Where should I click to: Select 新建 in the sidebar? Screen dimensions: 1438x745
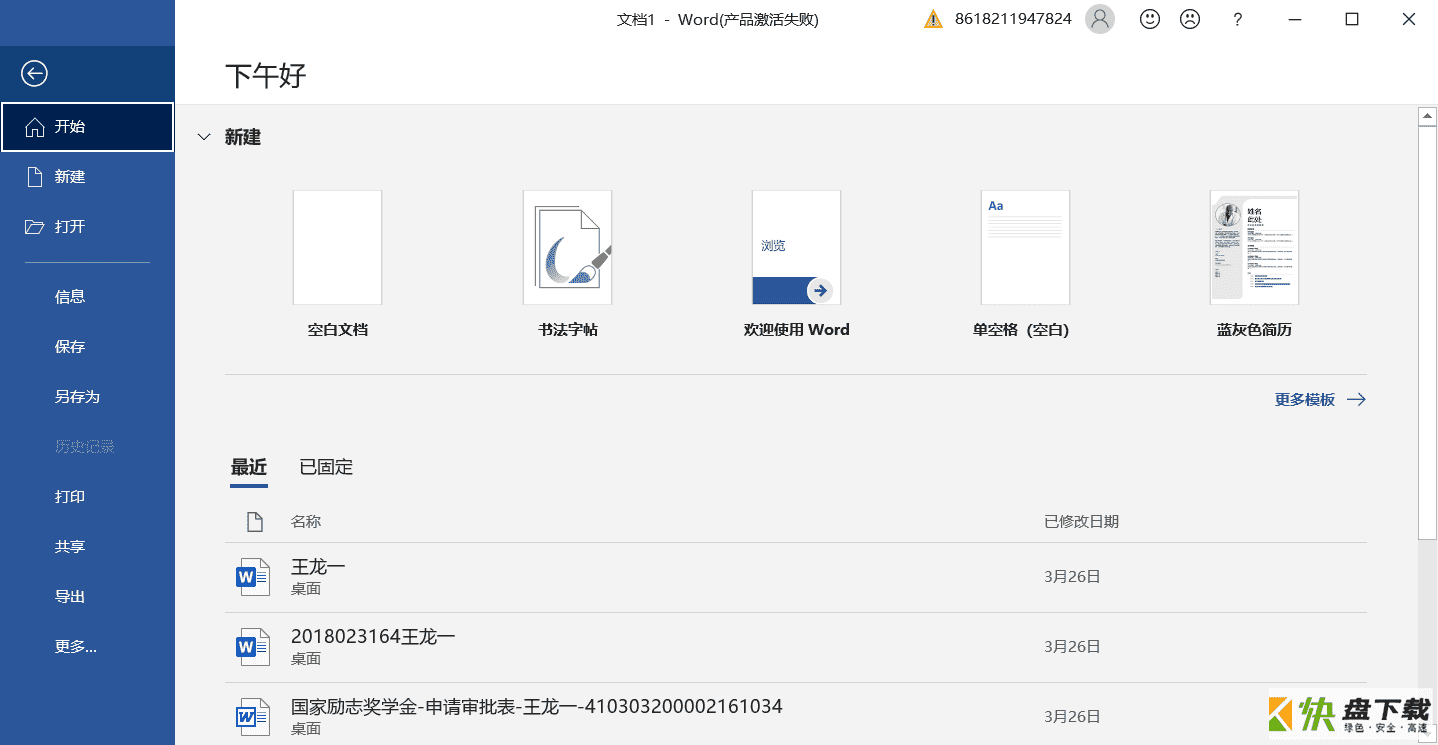pos(87,177)
